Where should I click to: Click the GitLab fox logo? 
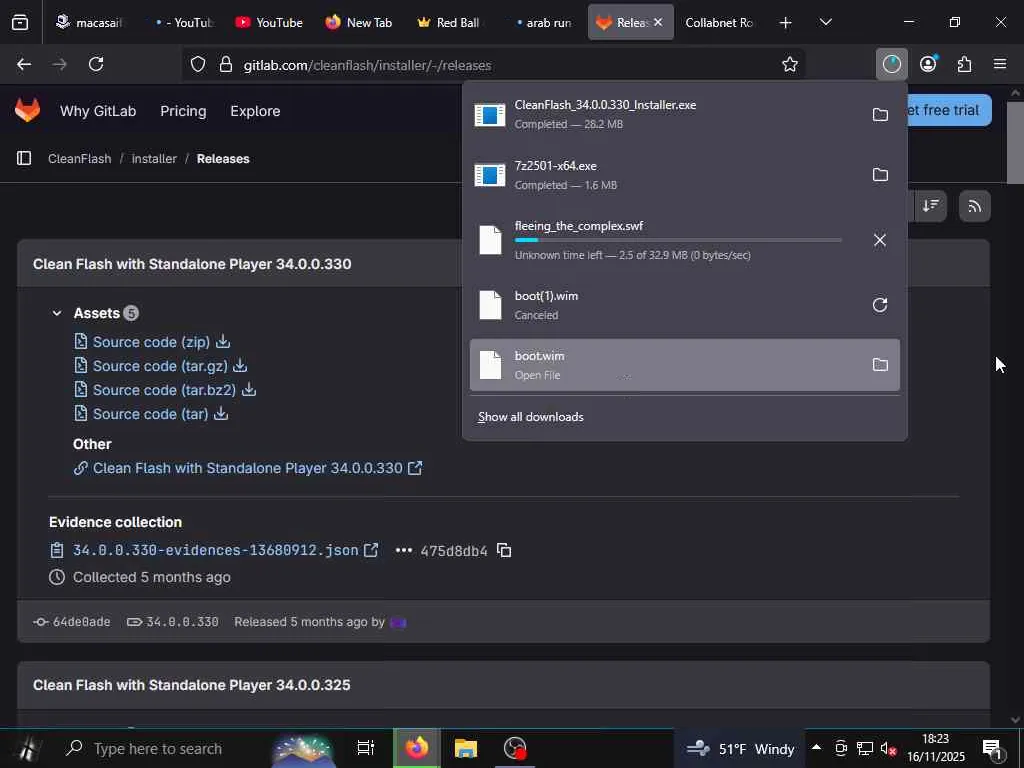coord(27,110)
